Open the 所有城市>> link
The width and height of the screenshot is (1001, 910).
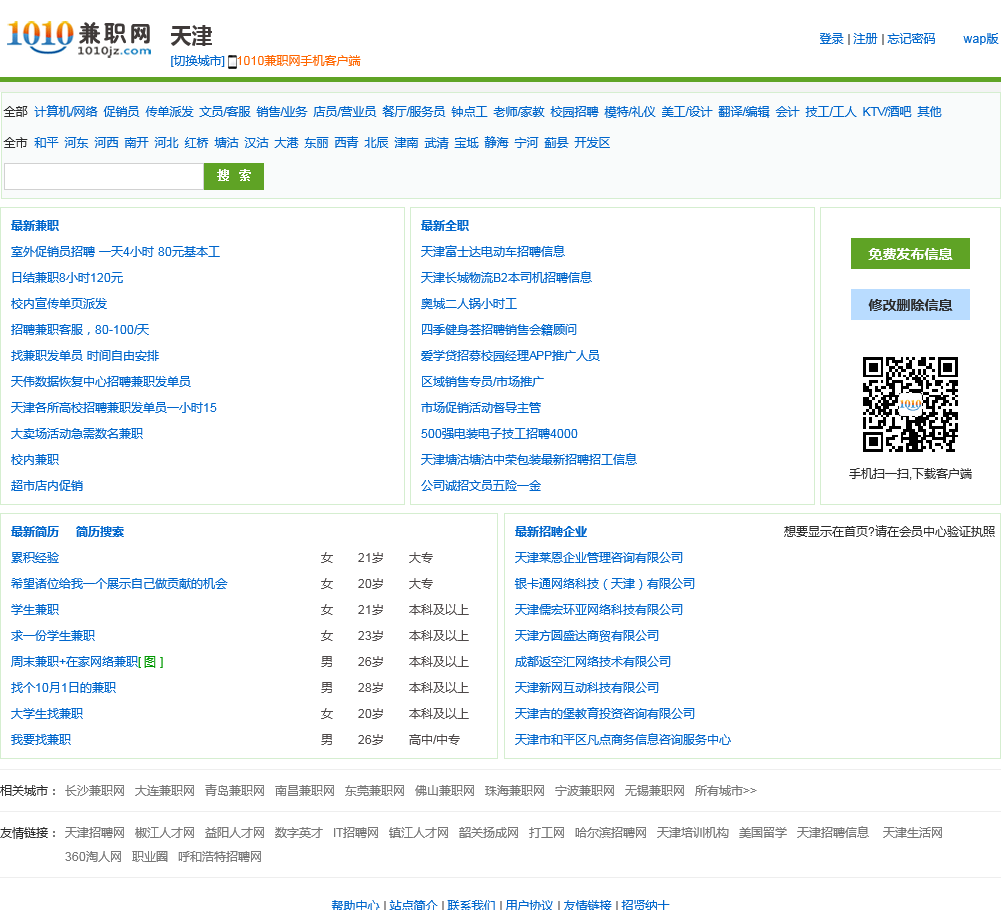pos(725,791)
